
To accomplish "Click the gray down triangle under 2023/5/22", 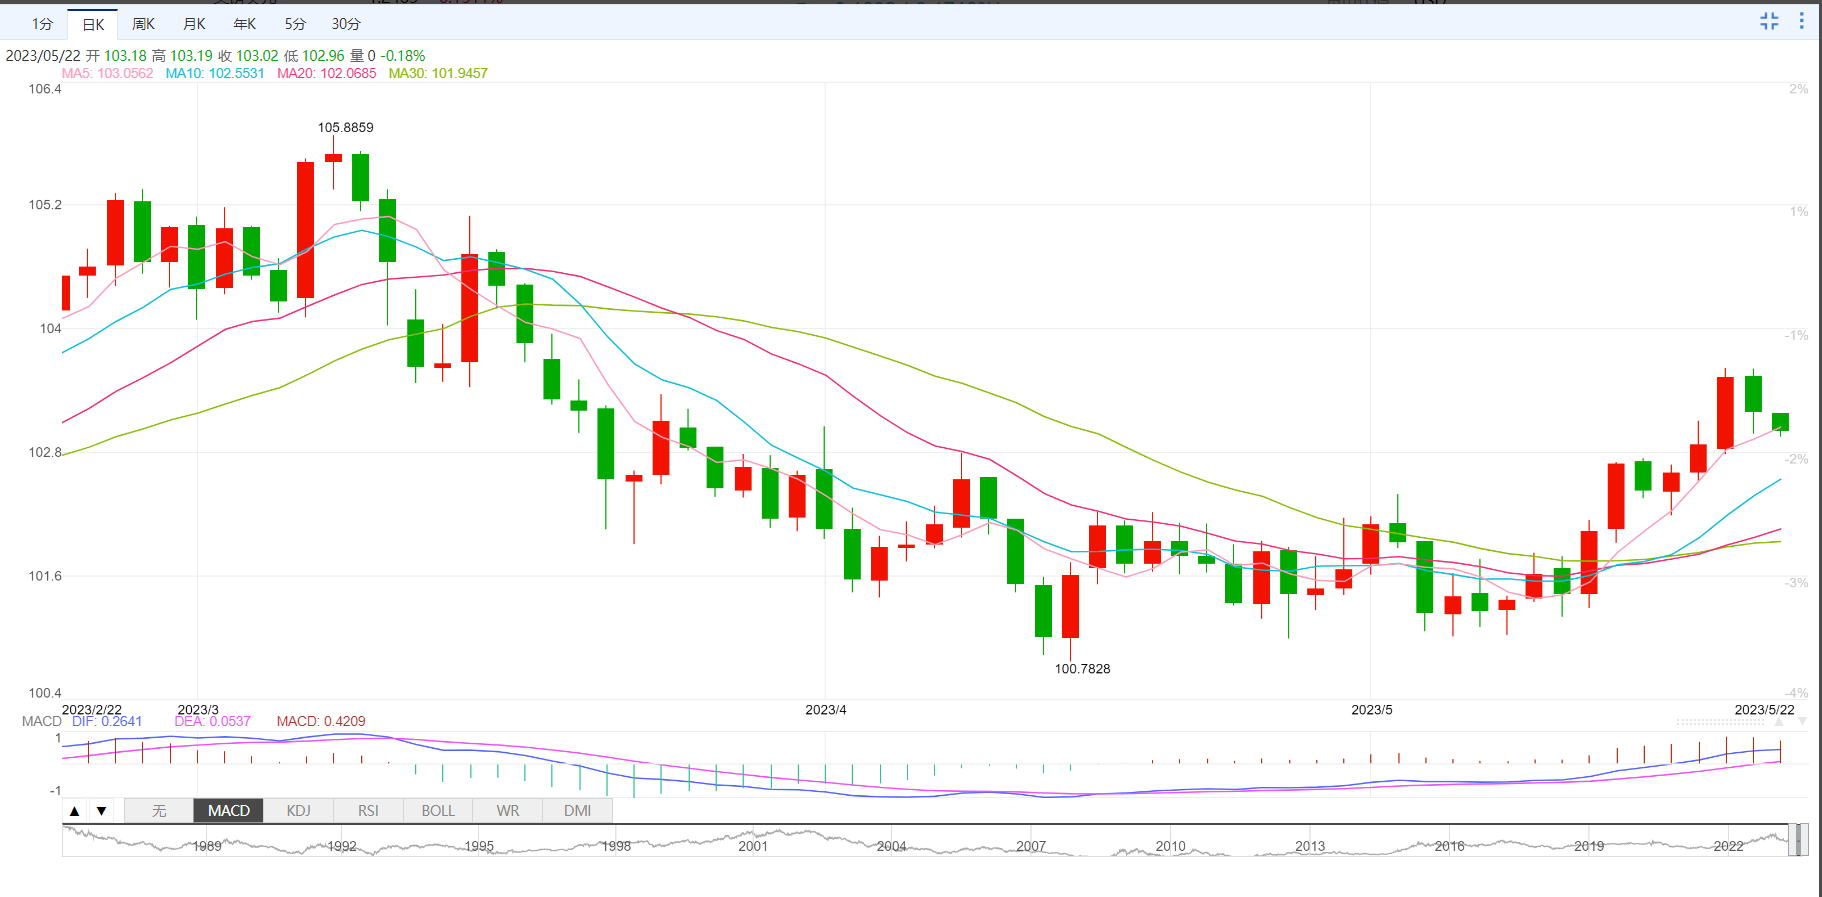I will pos(1801,721).
